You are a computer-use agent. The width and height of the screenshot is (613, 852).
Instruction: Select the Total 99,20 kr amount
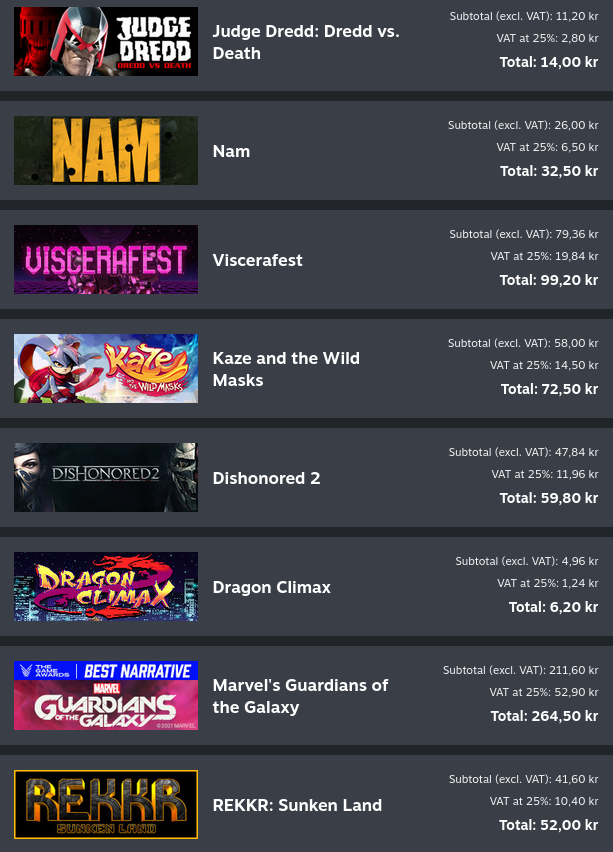[549, 280]
